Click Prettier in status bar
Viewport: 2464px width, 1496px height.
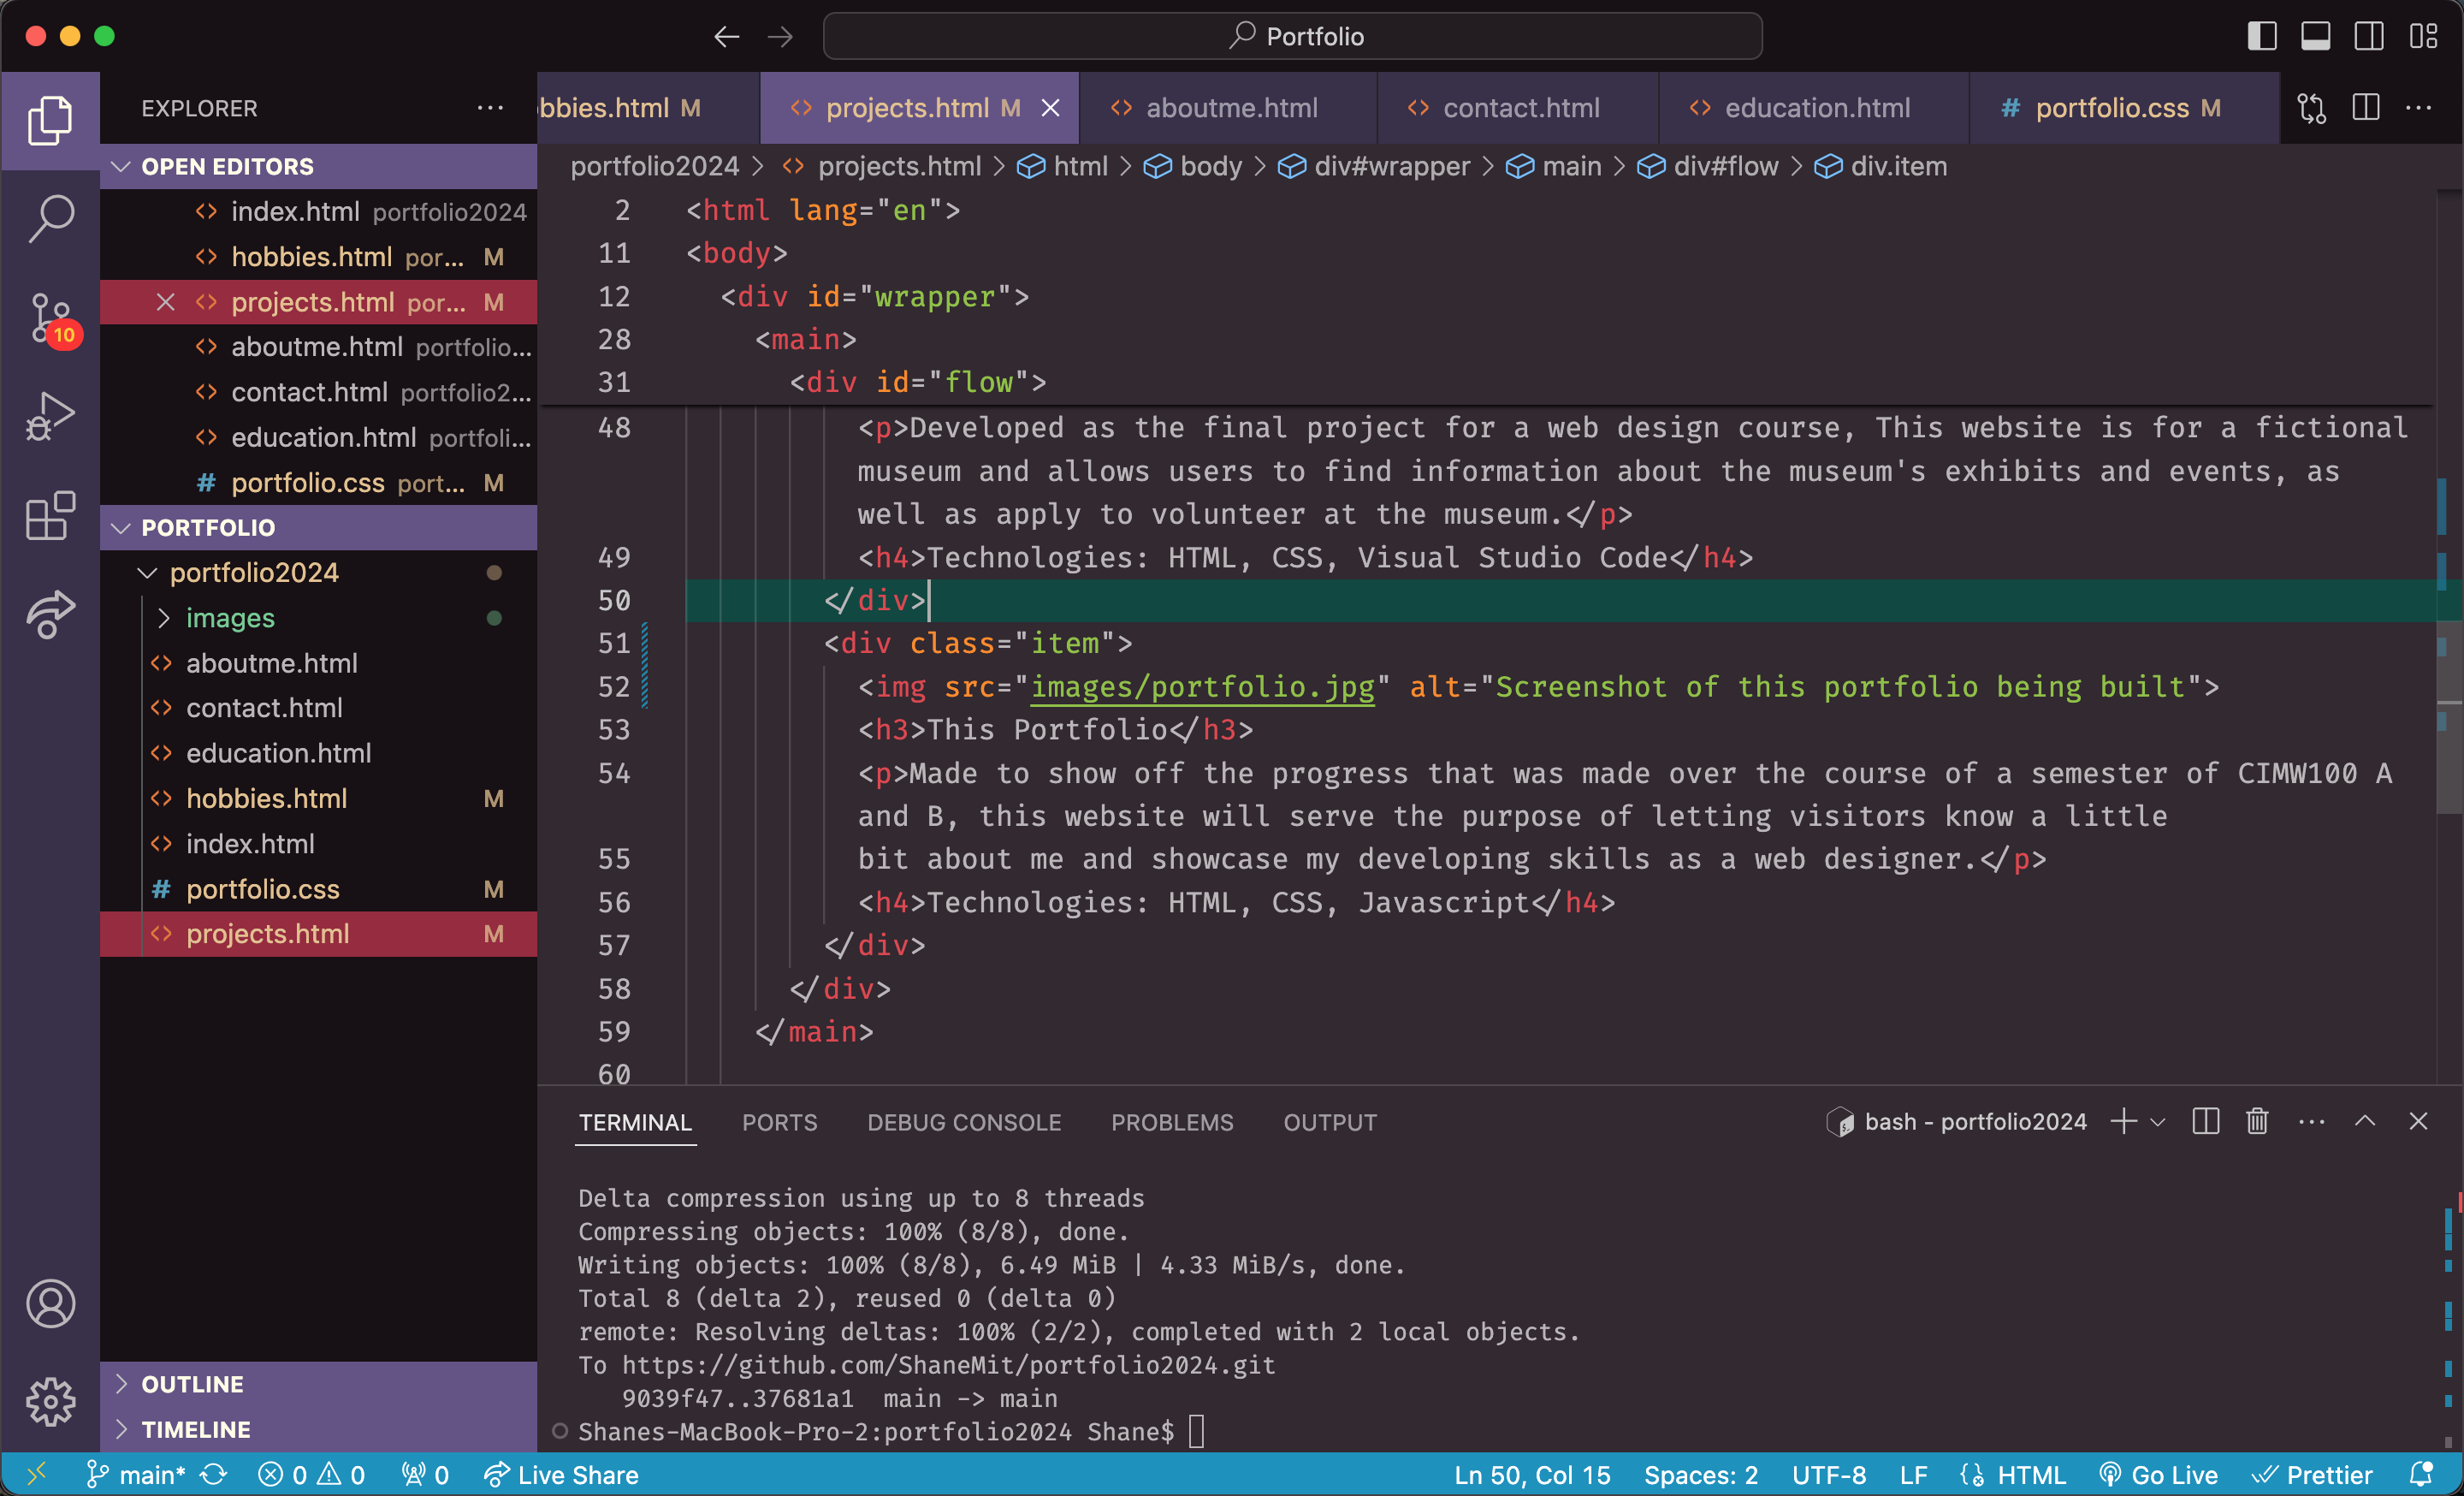tap(2311, 1474)
